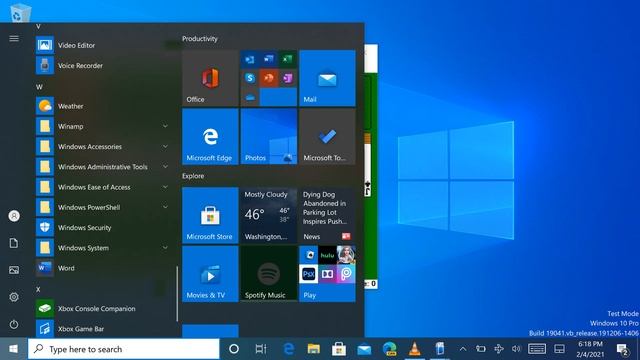
Task: Click the letter W group header
Action: [39, 87]
